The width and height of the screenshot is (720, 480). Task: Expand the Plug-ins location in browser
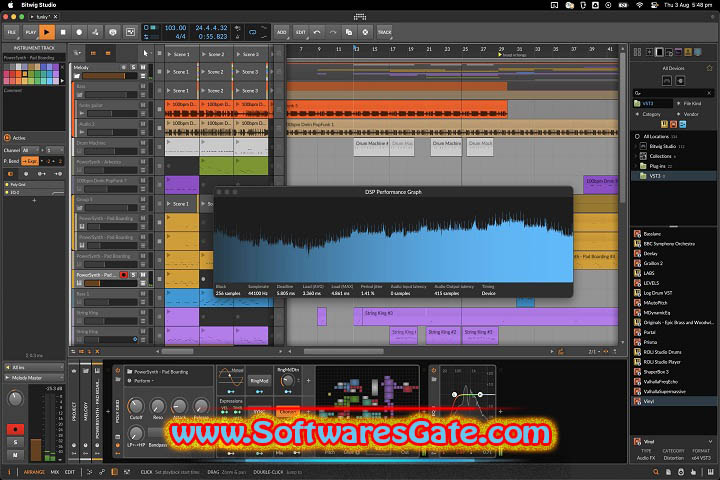636,166
